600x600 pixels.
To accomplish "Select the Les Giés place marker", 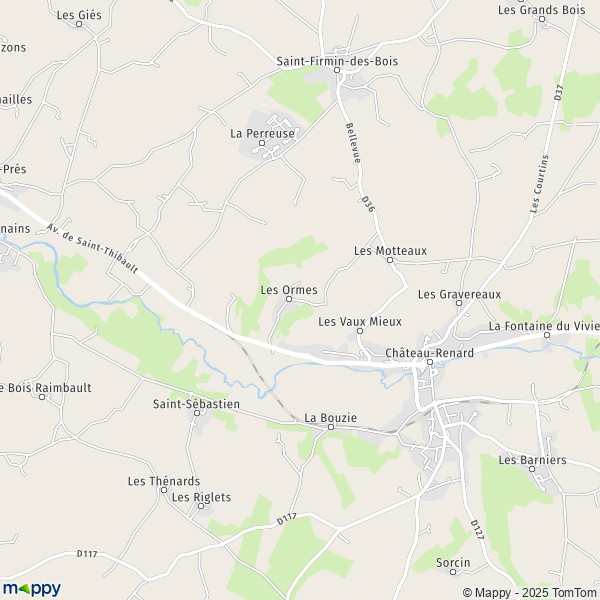I will pyautogui.click(x=79, y=24).
